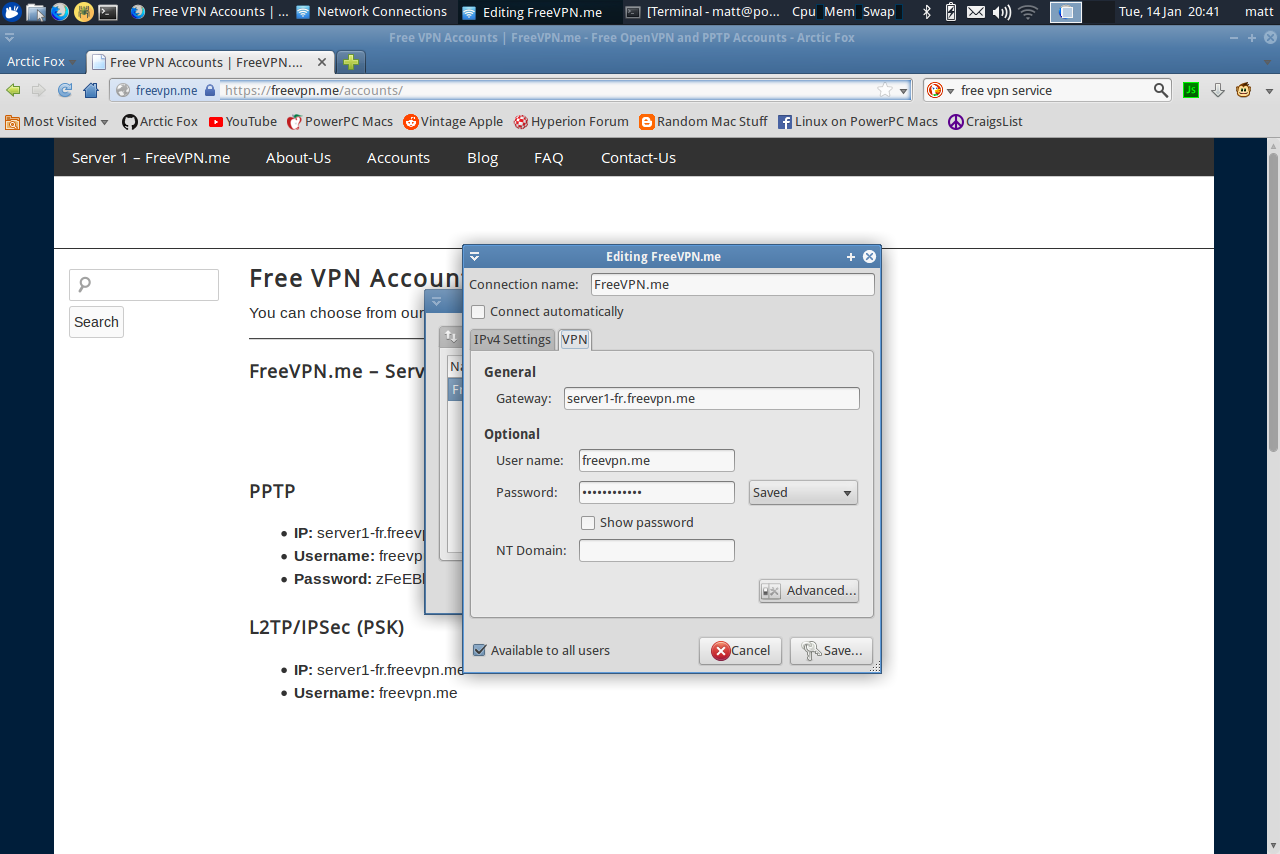Reload the page in Arctic Fox
Viewport: 1280px width, 854px height.
click(x=65, y=90)
